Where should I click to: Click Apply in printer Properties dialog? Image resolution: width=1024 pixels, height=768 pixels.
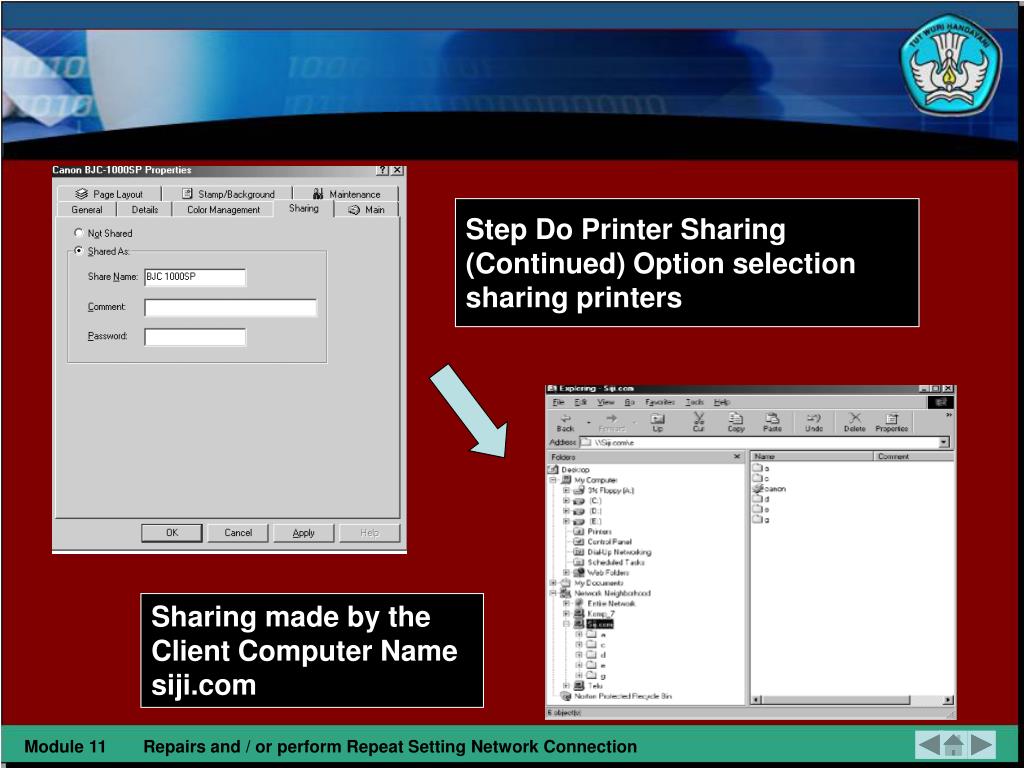[304, 533]
